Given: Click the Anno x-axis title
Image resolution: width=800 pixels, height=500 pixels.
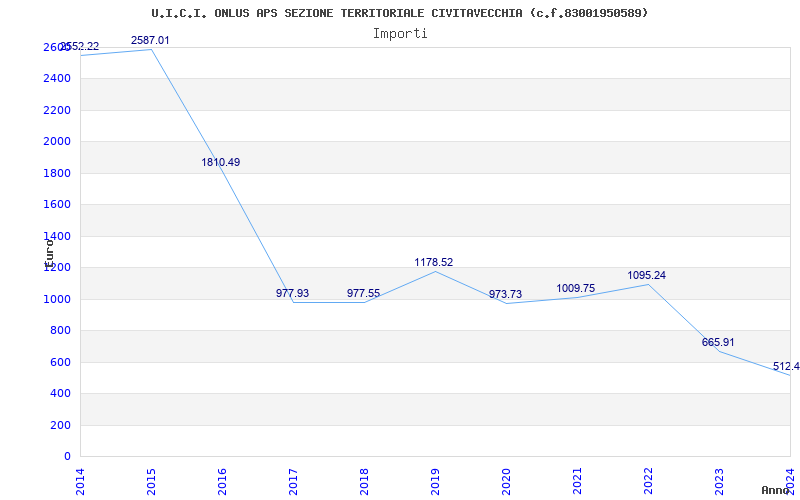Looking at the screenshot, I should pyautogui.click(x=775, y=490).
